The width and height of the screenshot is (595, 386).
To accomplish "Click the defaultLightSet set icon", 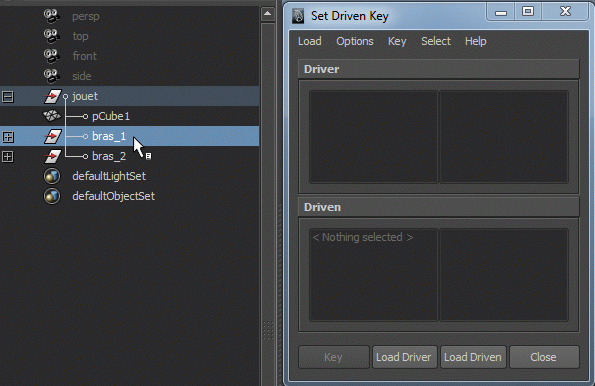I will pos(52,176).
